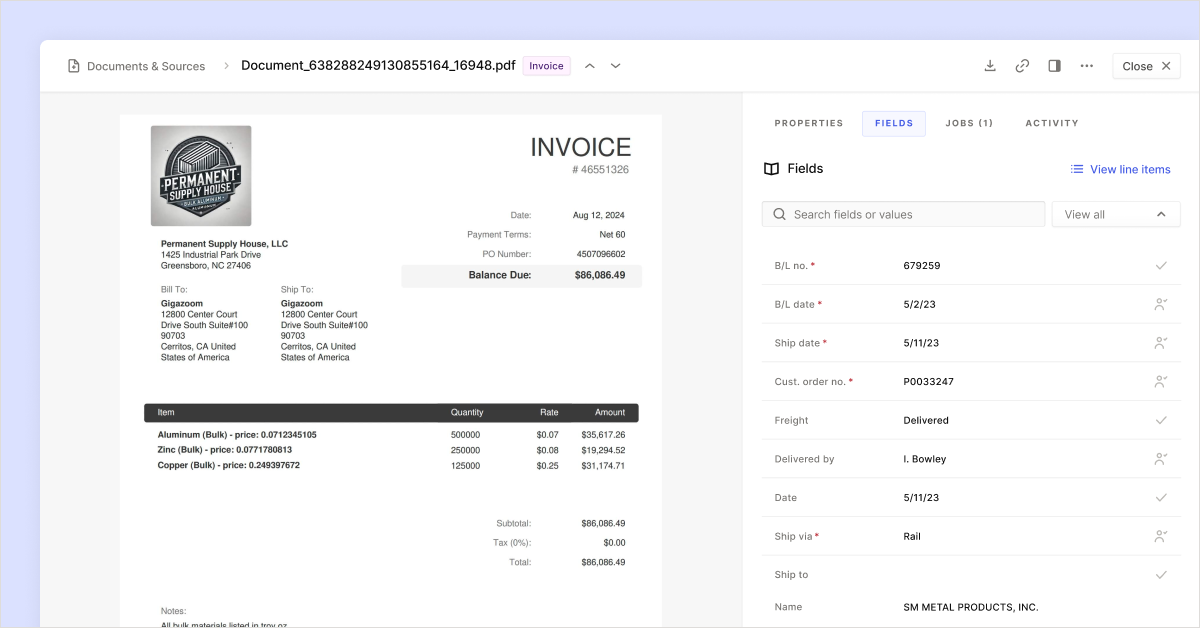The width and height of the screenshot is (1200, 628).
Task: Click the View line items list icon
Action: pos(1077,169)
